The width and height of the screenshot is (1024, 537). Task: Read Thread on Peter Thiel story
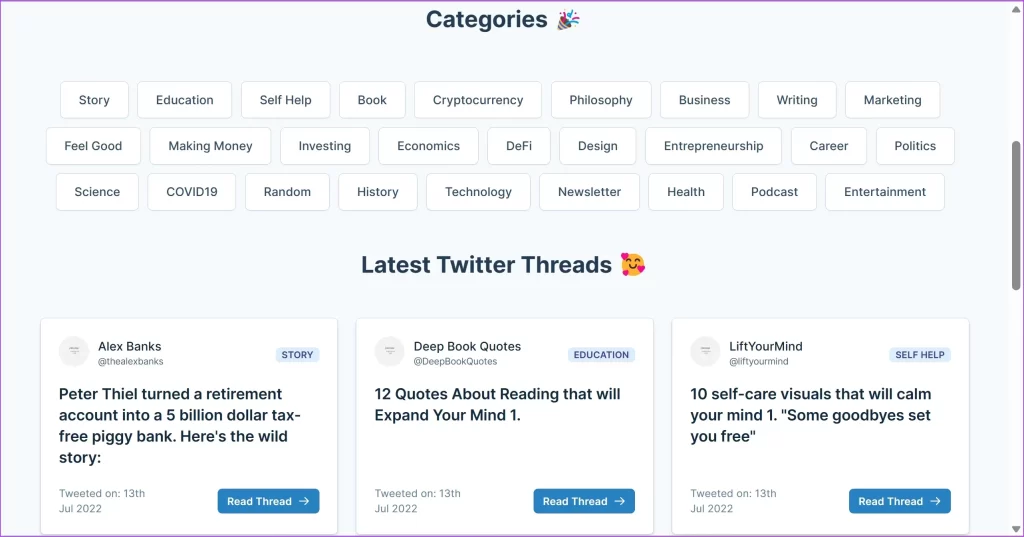click(268, 501)
